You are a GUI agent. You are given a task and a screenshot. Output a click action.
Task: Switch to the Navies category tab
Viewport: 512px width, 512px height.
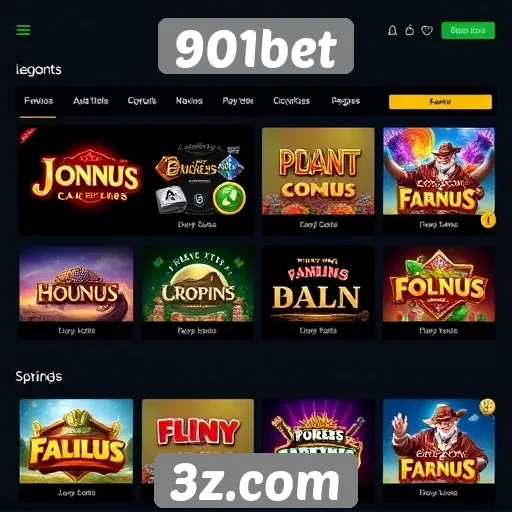189,101
